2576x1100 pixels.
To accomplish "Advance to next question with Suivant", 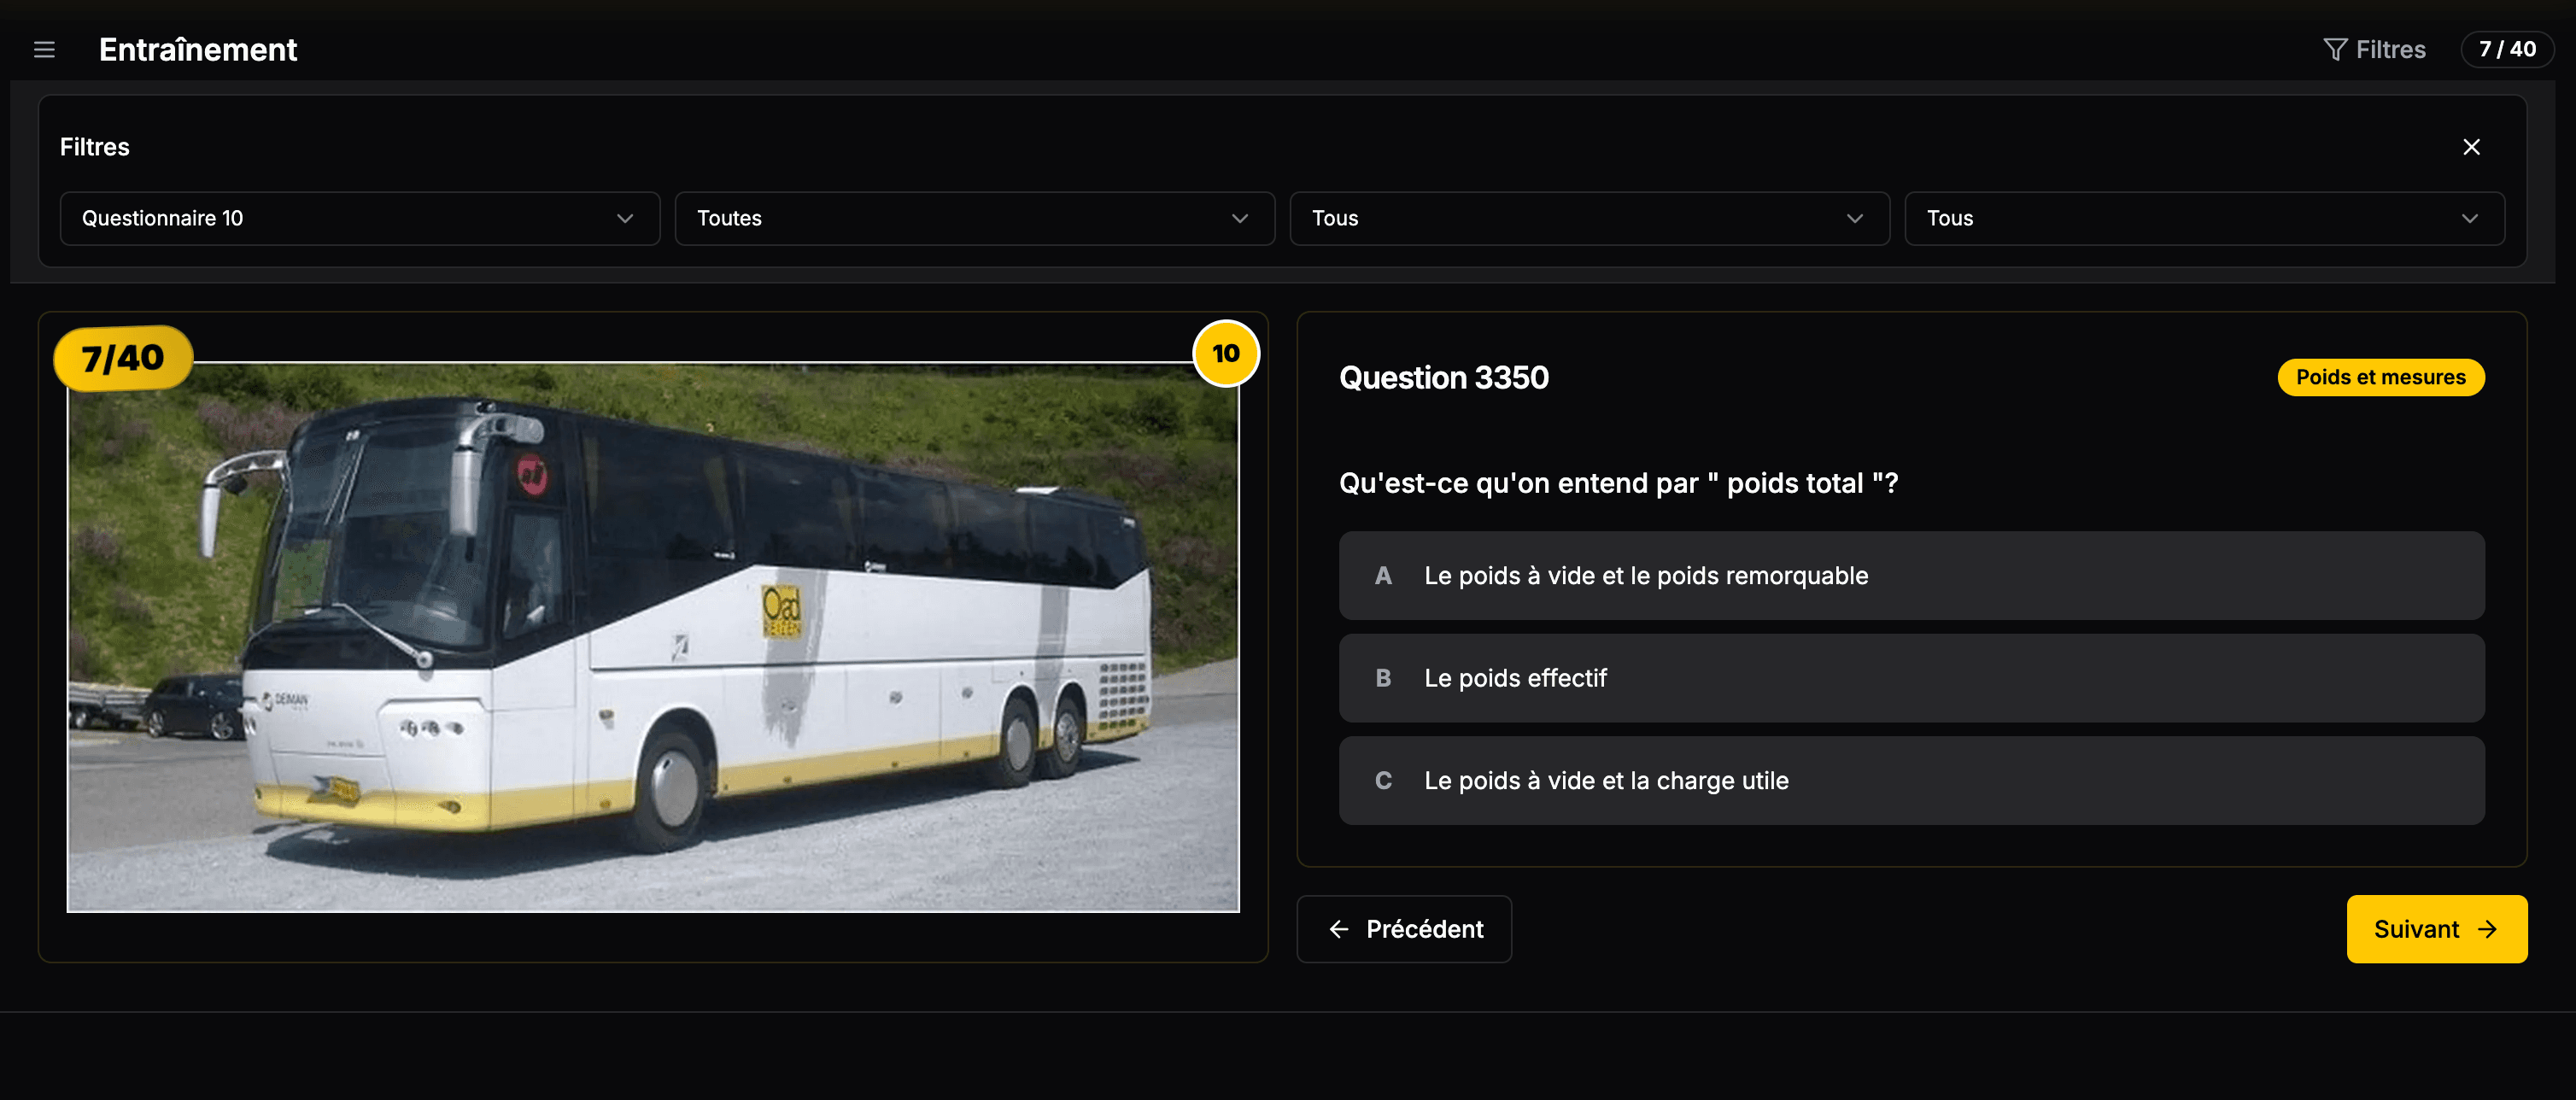I will pos(2436,929).
